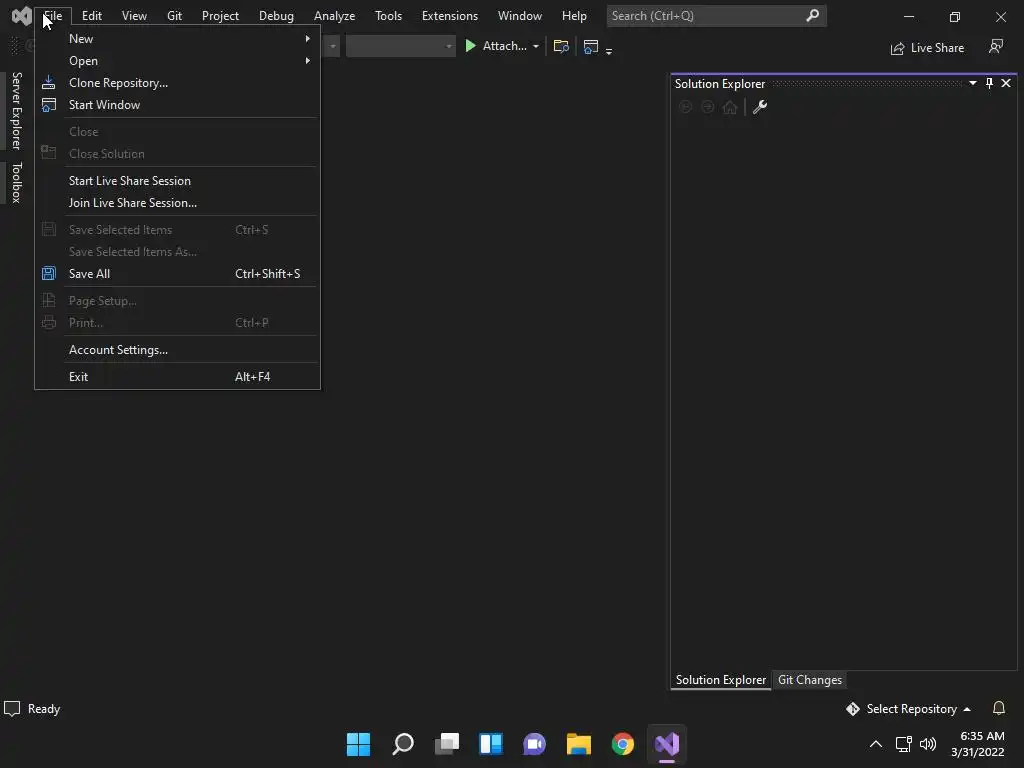
Task: Click the Solution Explorer wrench properties icon
Action: tap(760, 107)
